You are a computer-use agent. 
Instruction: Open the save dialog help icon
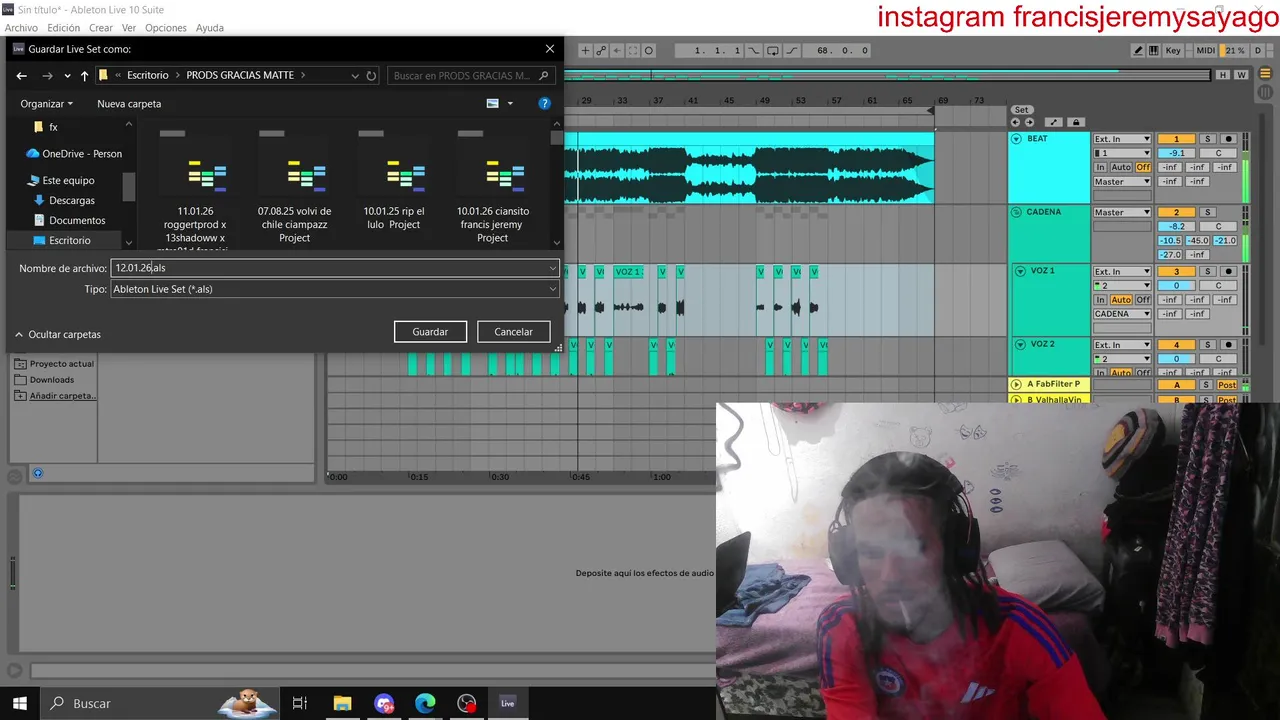pyautogui.click(x=544, y=103)
